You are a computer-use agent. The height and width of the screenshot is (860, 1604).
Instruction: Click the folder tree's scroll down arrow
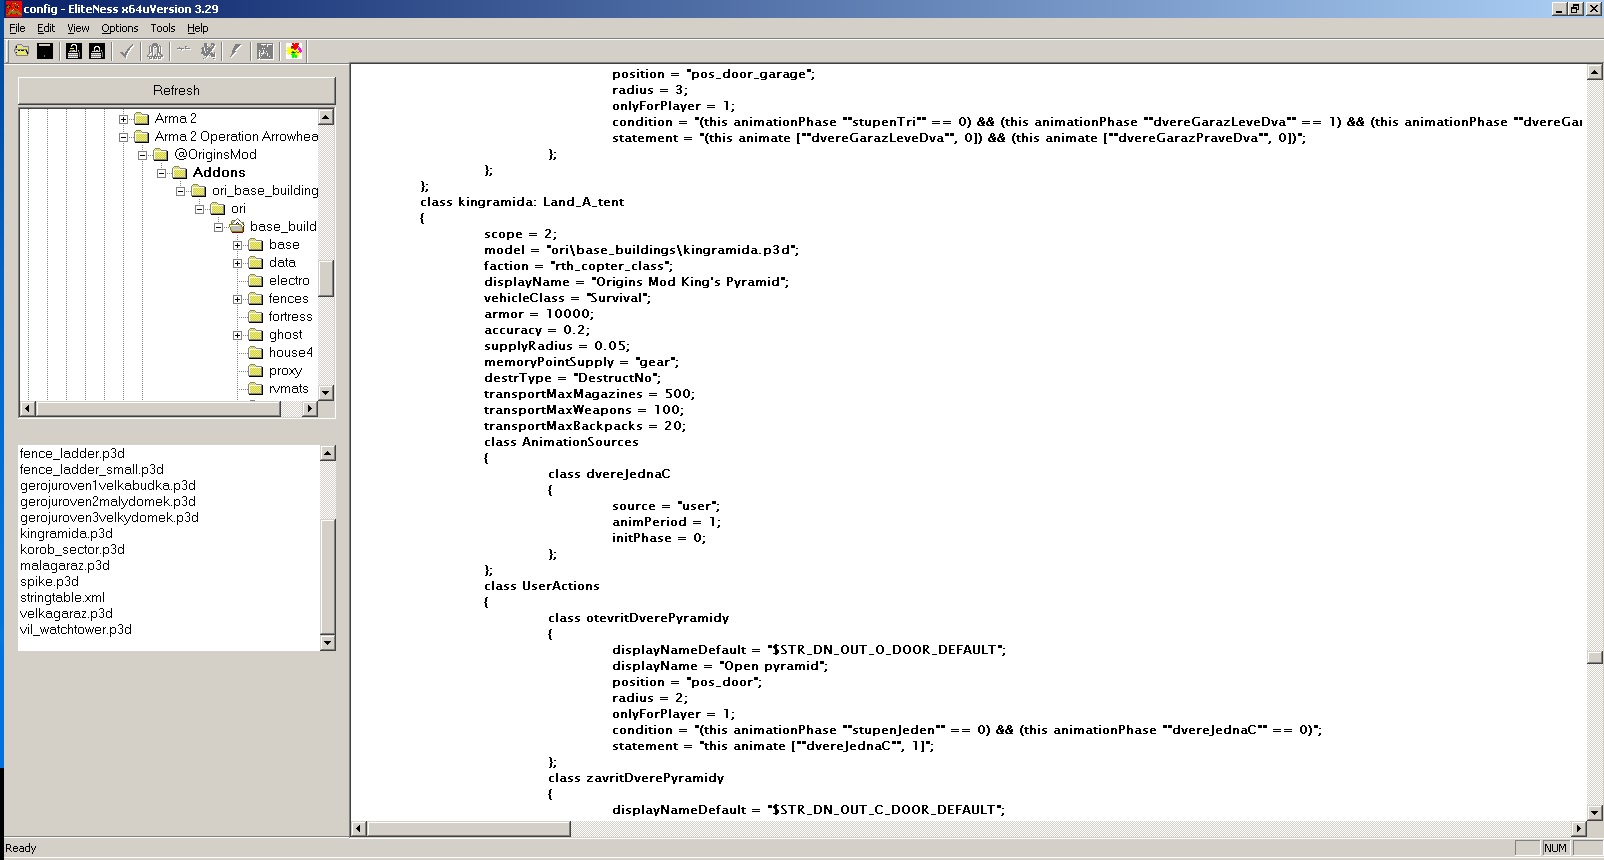326,391
